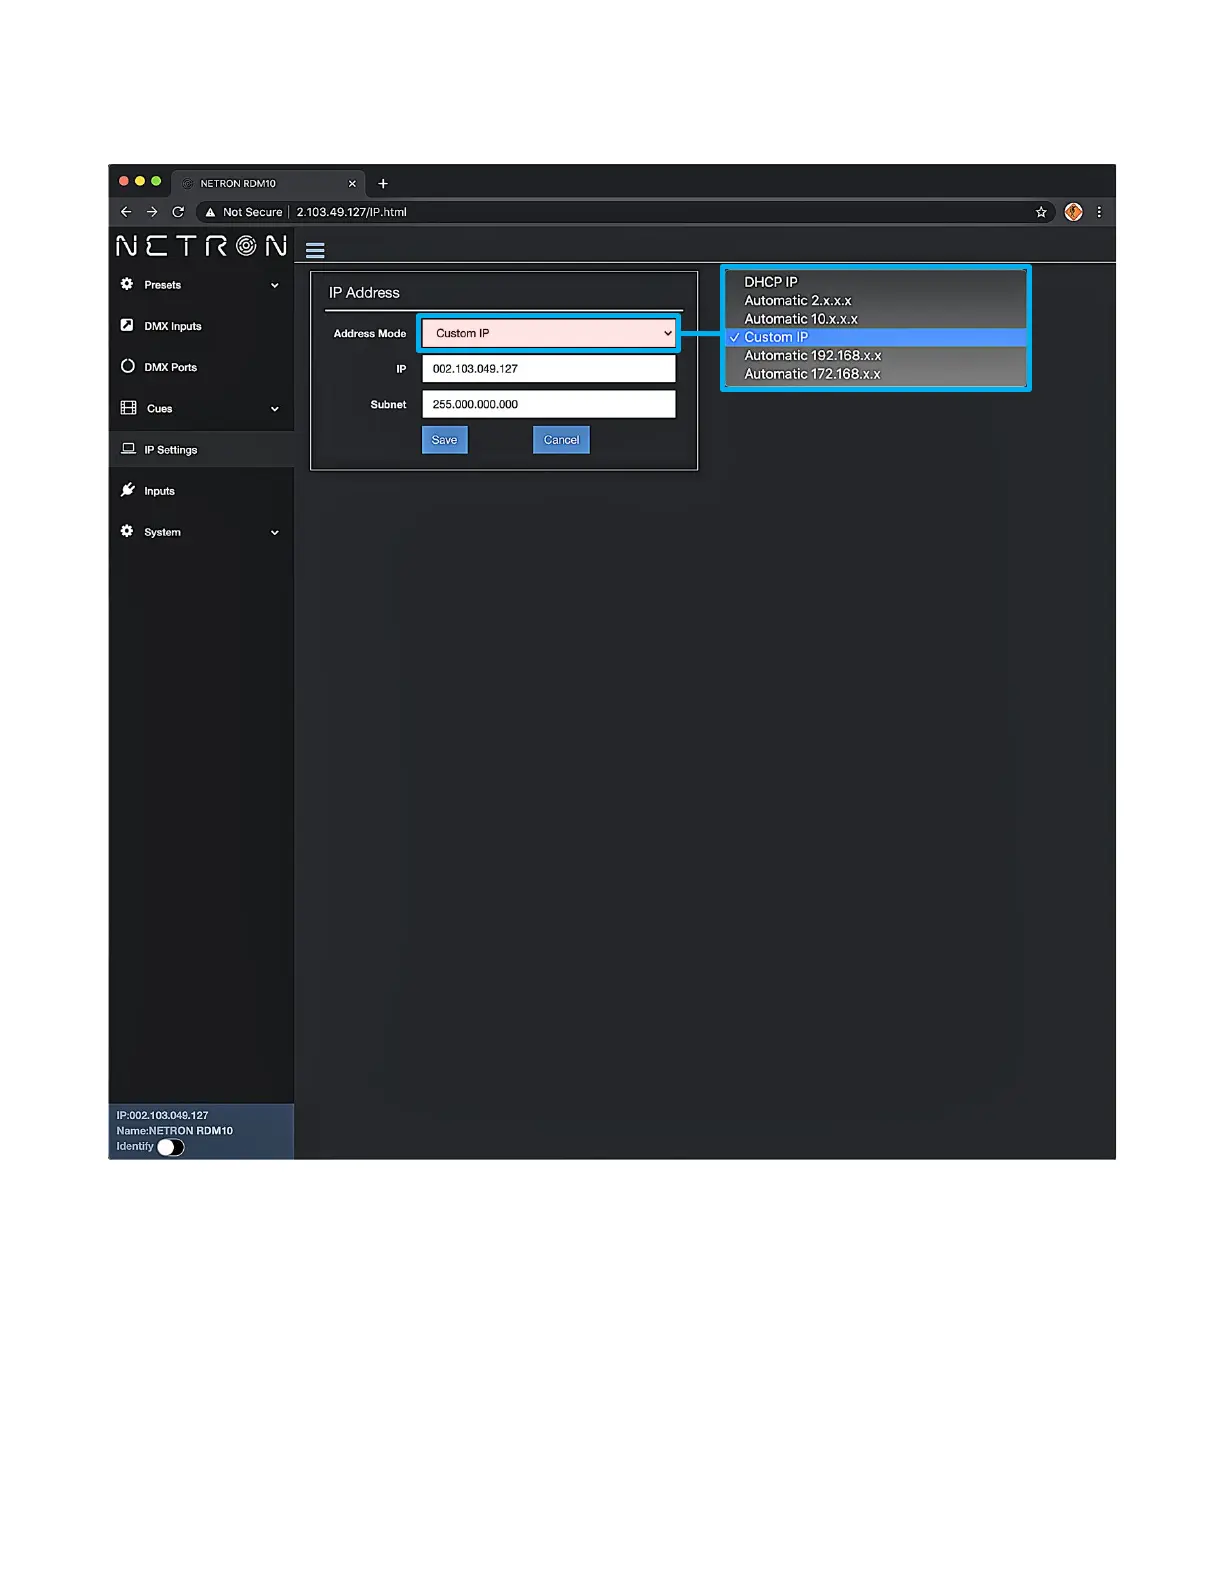Image resolution: width=1224 pixels, height=1584 pixels.
Task: Expand the System submenu chevron
Action: (275, 533)
